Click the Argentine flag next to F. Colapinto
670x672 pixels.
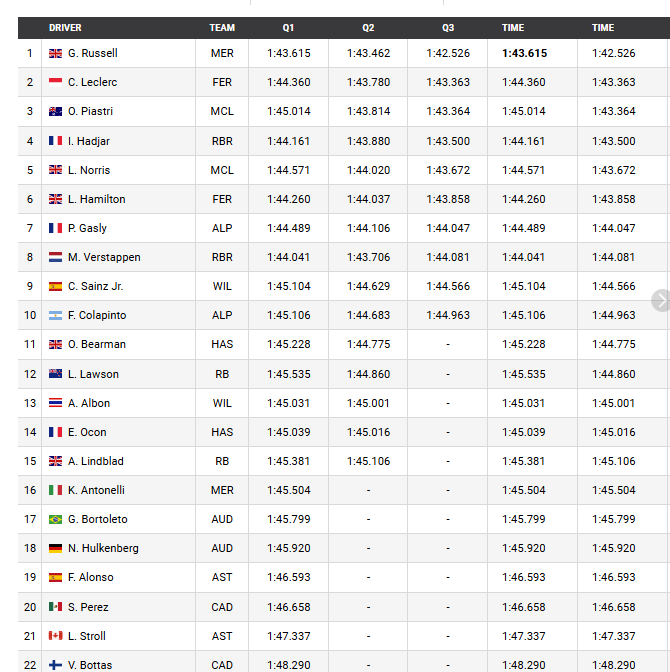pos(55,315)
